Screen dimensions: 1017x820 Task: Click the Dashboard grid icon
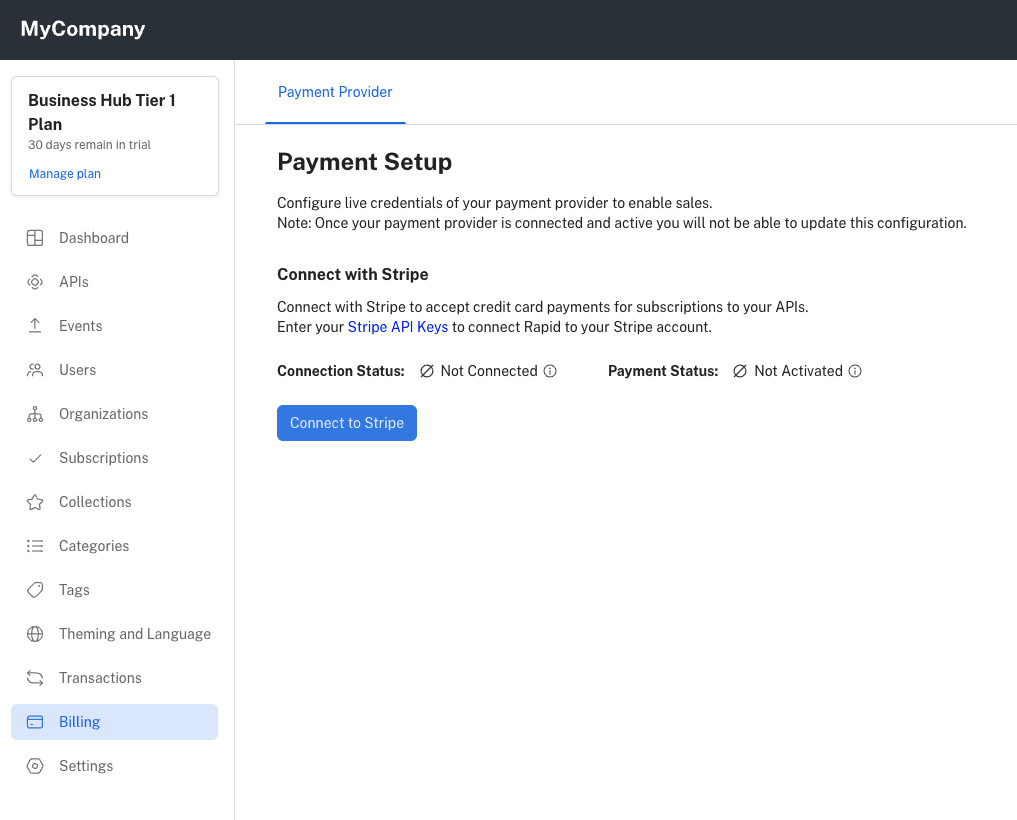pos(35,238)
